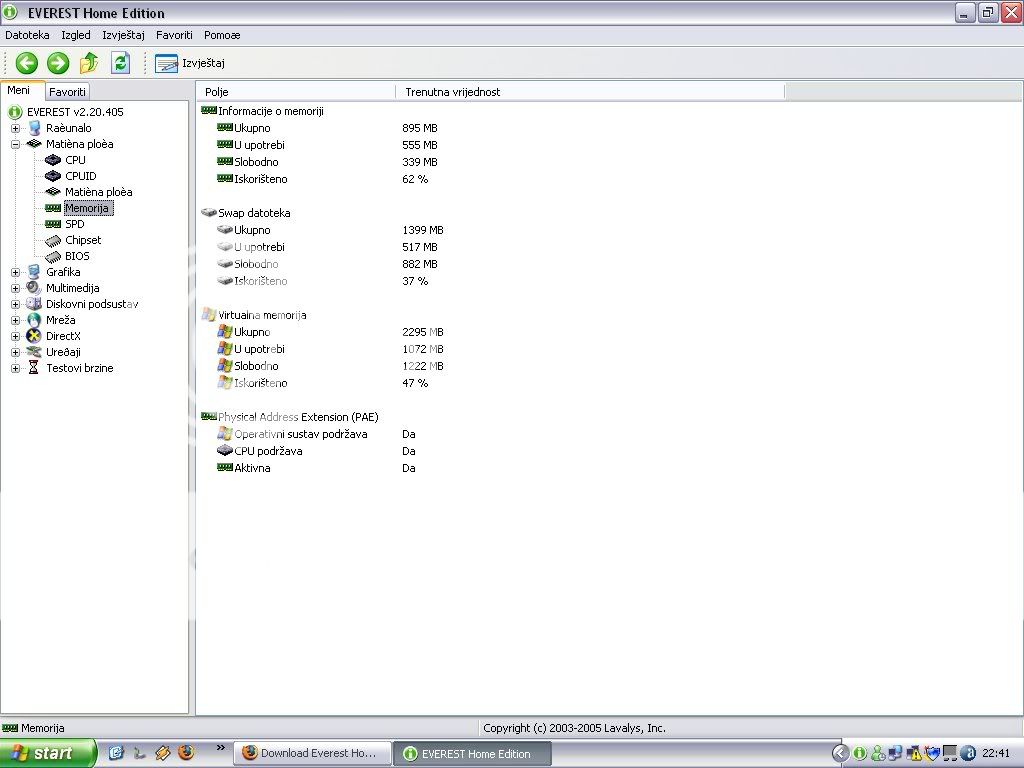Go up one level with the yellow arrow icon
The image size is (1024, 768).
(89, 63)
